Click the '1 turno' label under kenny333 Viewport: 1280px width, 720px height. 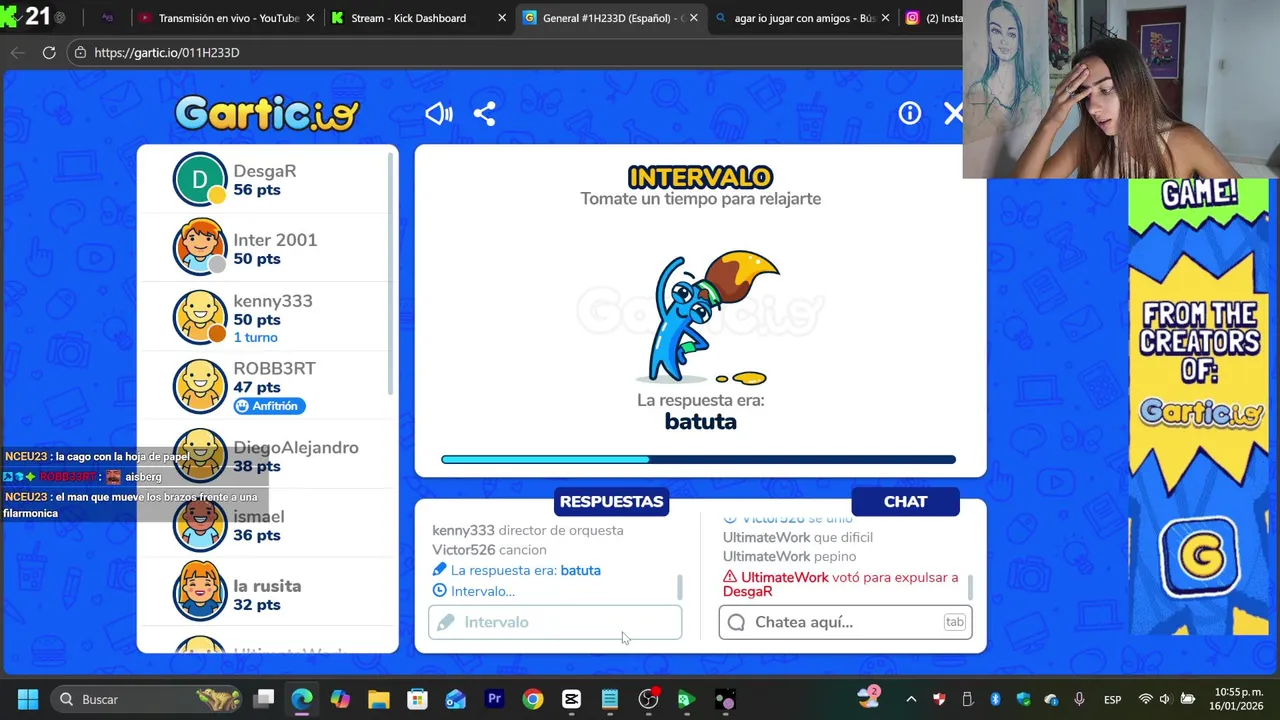(x=255, y=338)
